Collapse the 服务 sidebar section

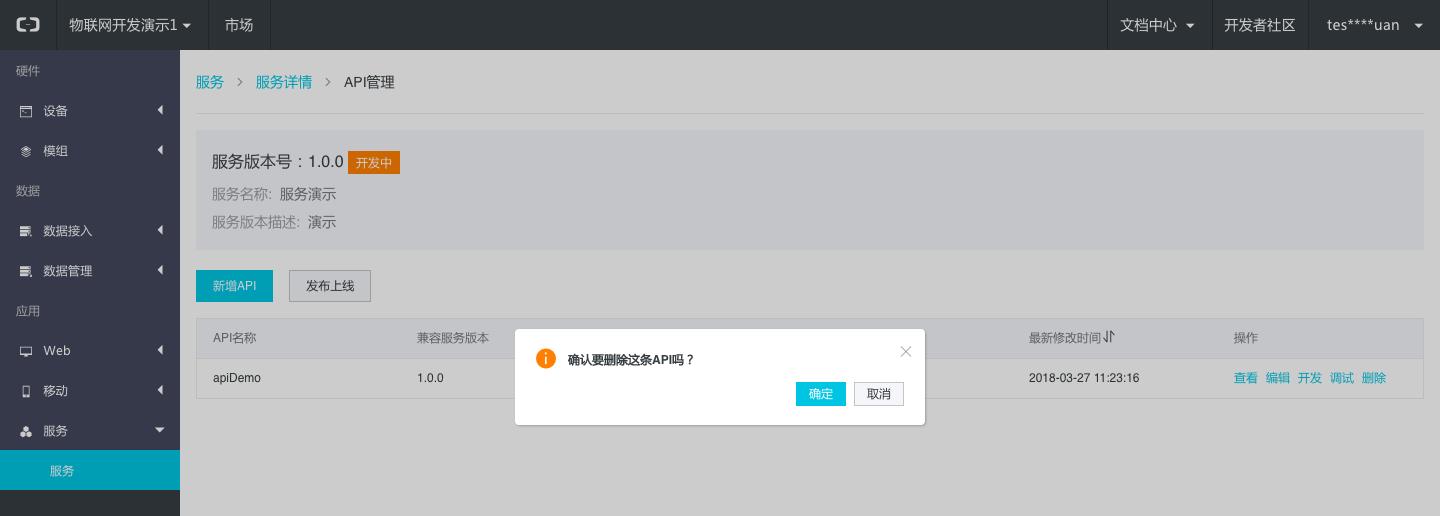click(90, 431)
